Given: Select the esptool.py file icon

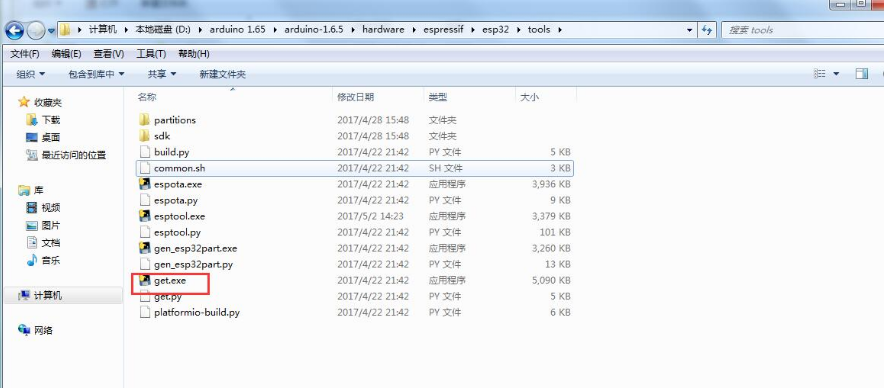Looking at the screenshot, I should coord(145,232).
